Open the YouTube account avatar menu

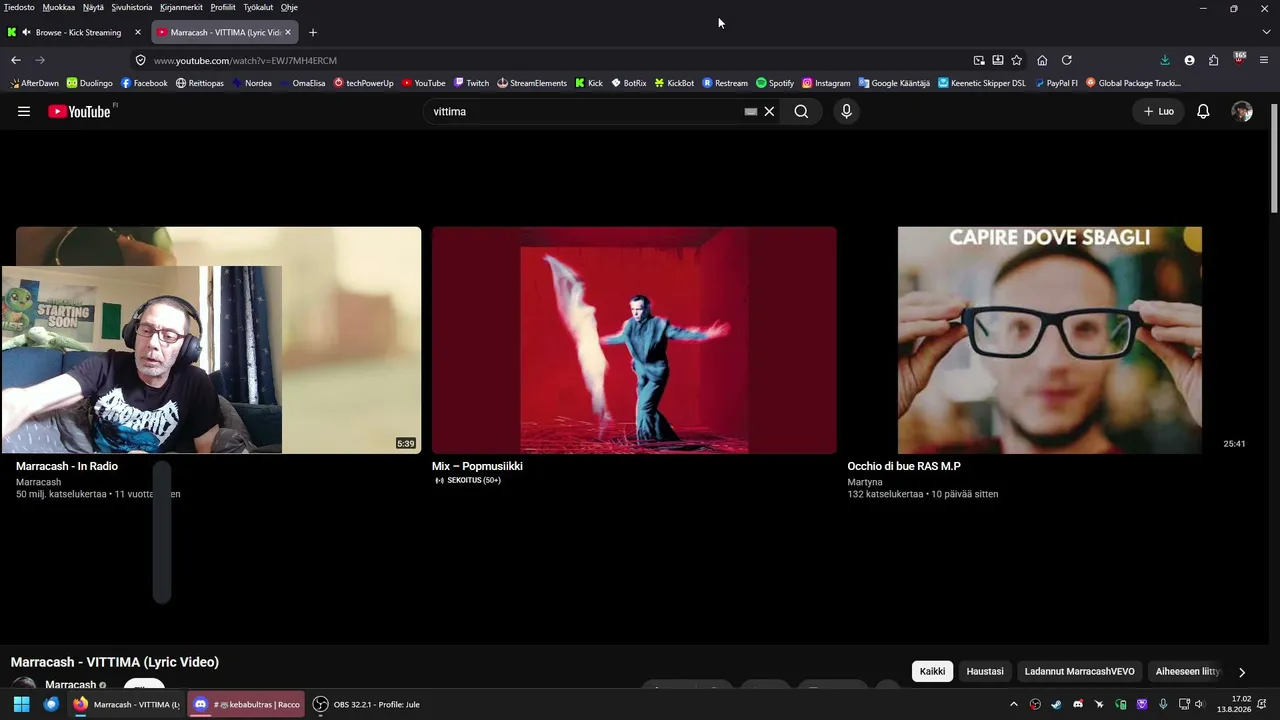pyautogui.click(x=1242, y=112)
